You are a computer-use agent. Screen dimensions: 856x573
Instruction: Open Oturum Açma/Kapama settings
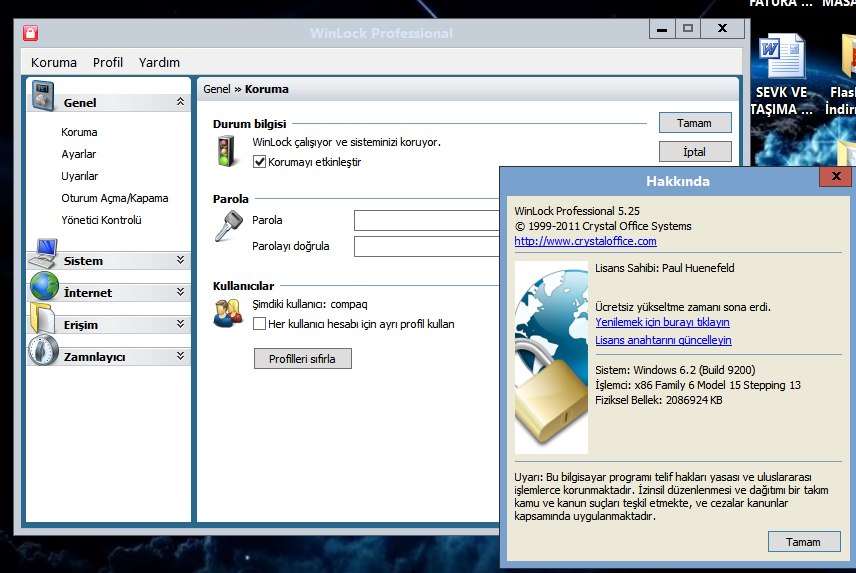115,198
